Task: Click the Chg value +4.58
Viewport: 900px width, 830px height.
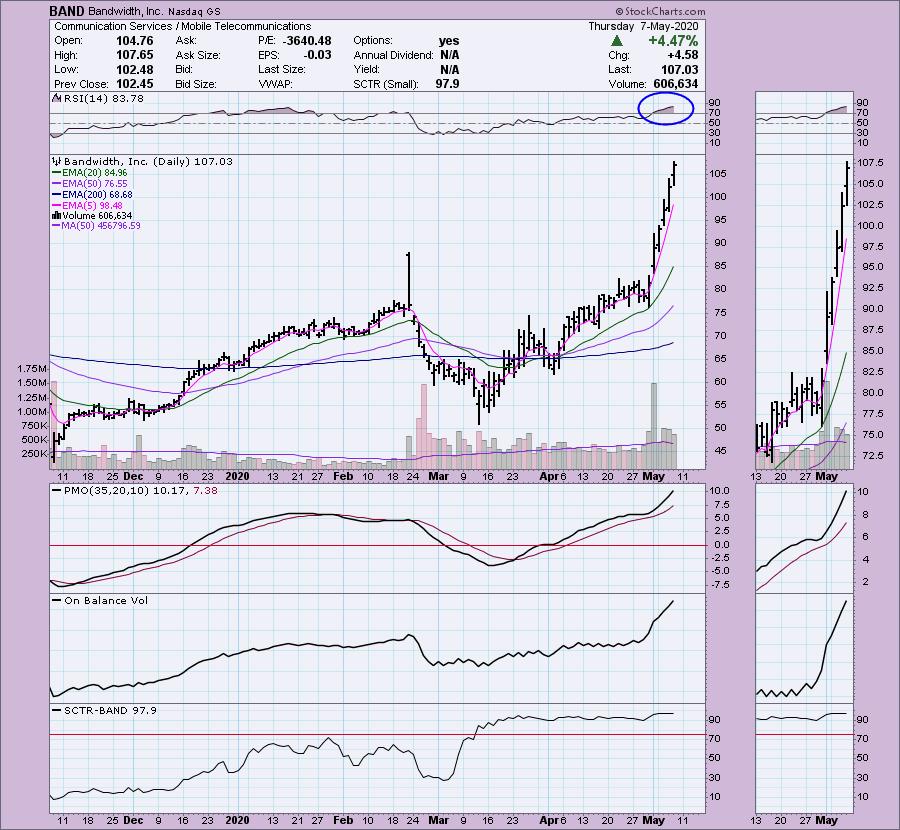Action: tap(682, 55)
